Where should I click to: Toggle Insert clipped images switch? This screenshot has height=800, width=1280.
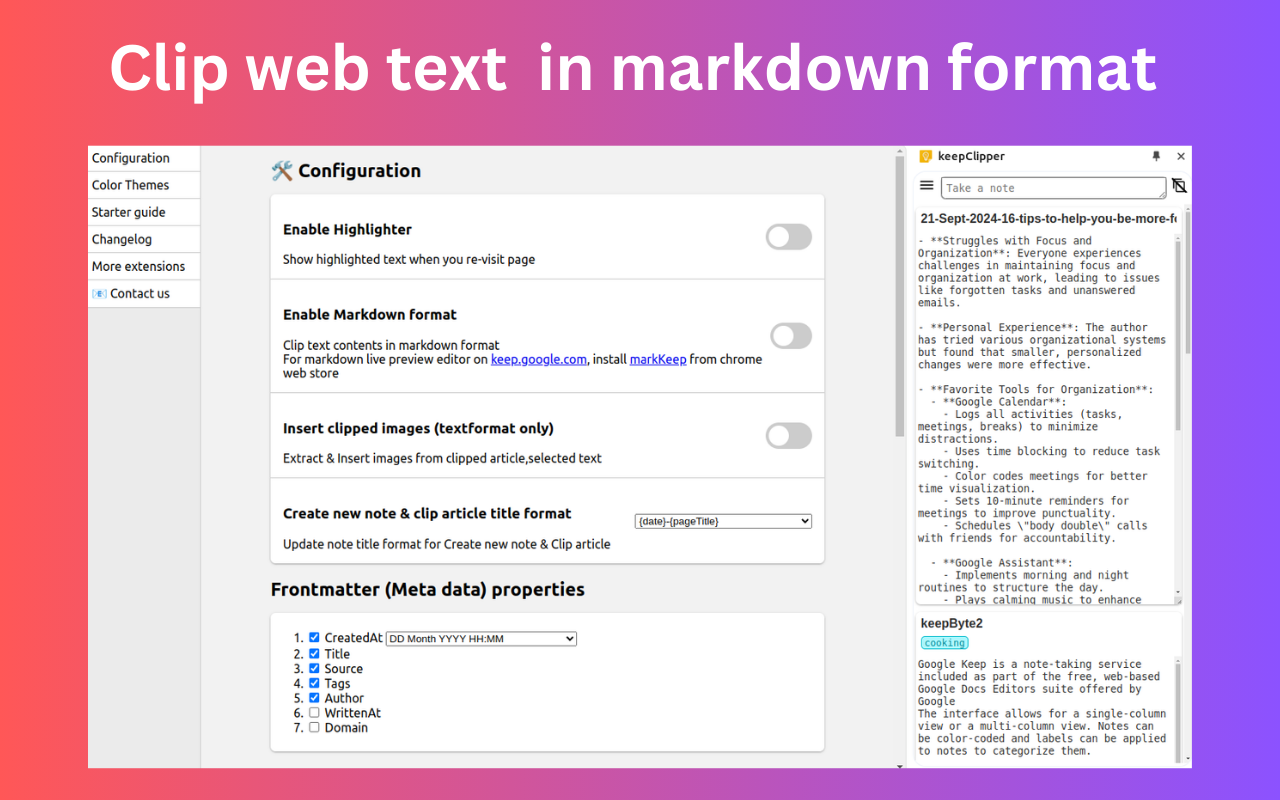pyautogui.click(x=789, y=435)
